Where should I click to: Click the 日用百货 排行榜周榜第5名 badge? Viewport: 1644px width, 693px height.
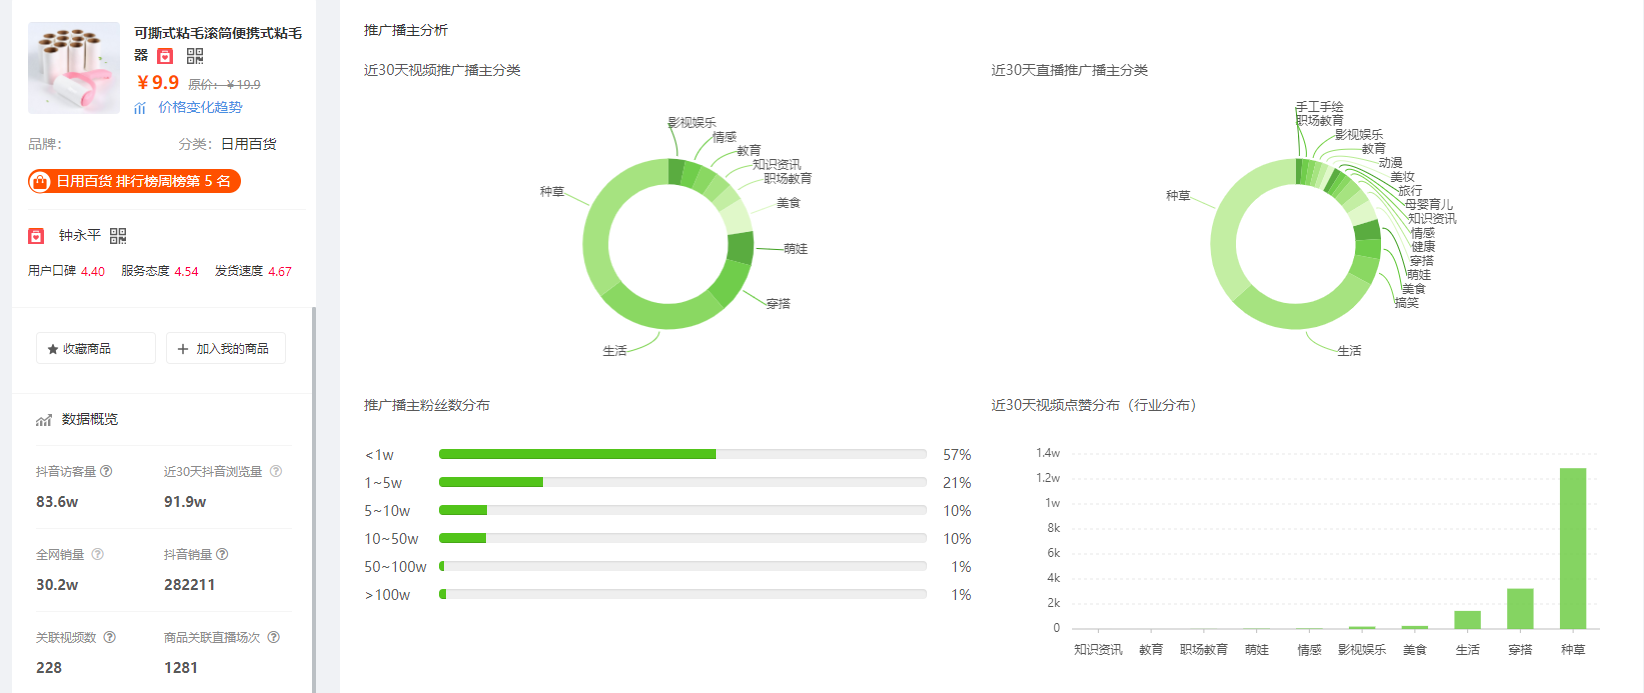[135, 181]
